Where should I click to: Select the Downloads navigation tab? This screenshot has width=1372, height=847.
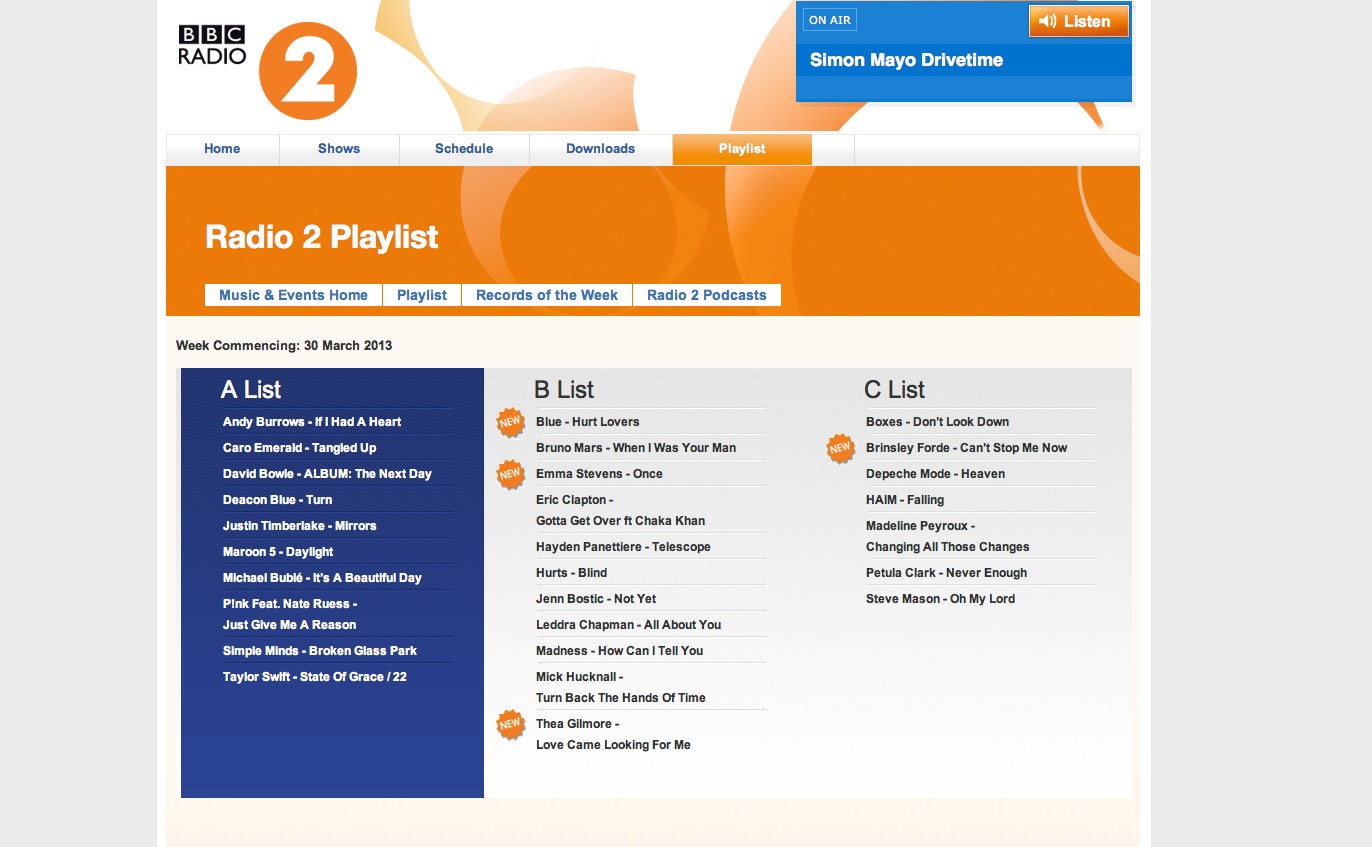point(600,149)
